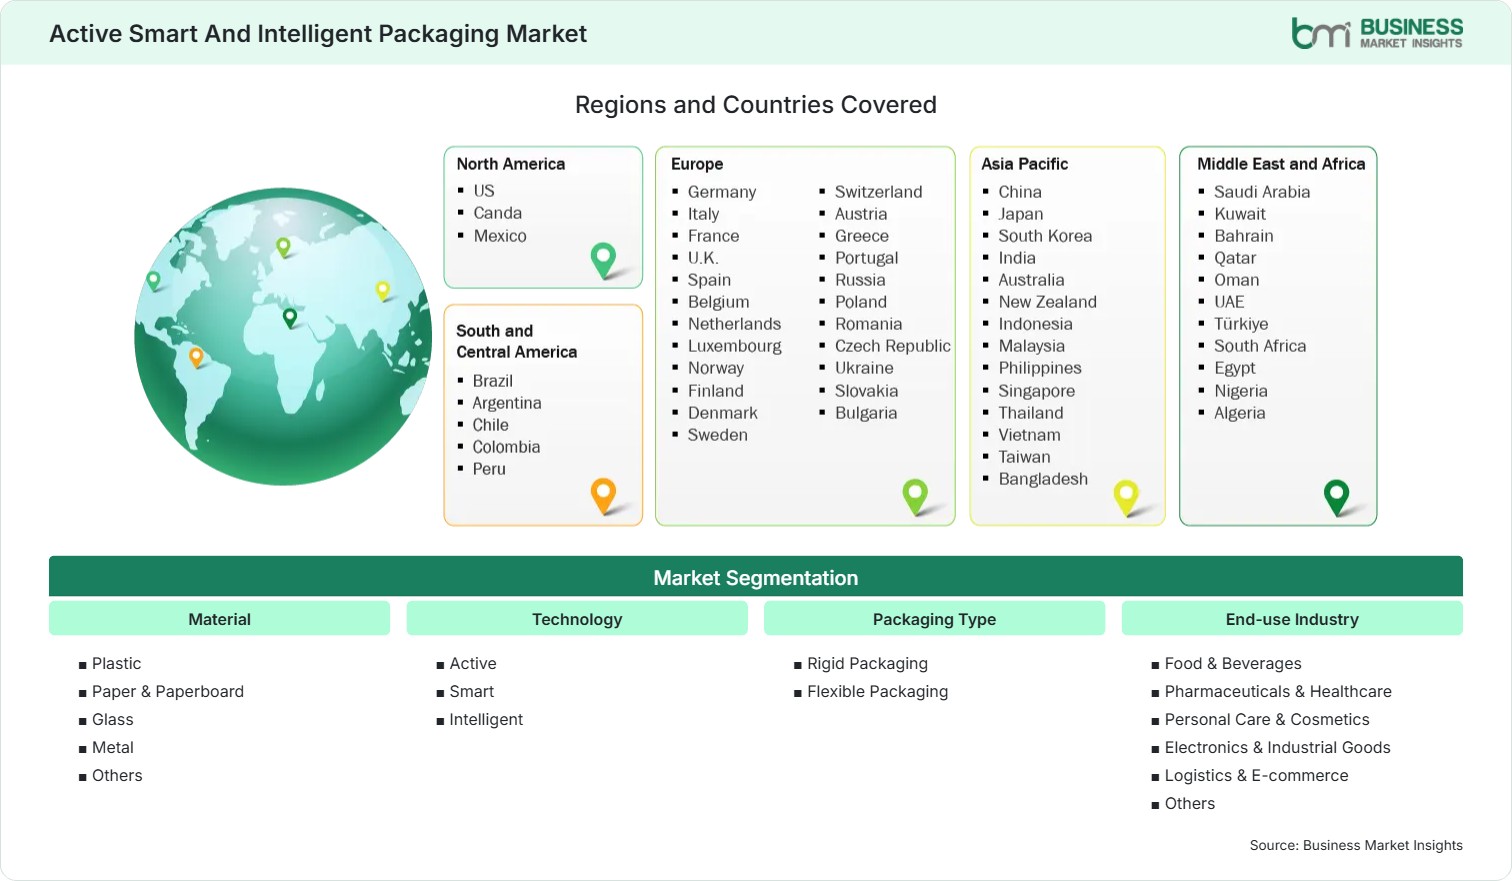Select the Material segmentation header

click(219, 619)
